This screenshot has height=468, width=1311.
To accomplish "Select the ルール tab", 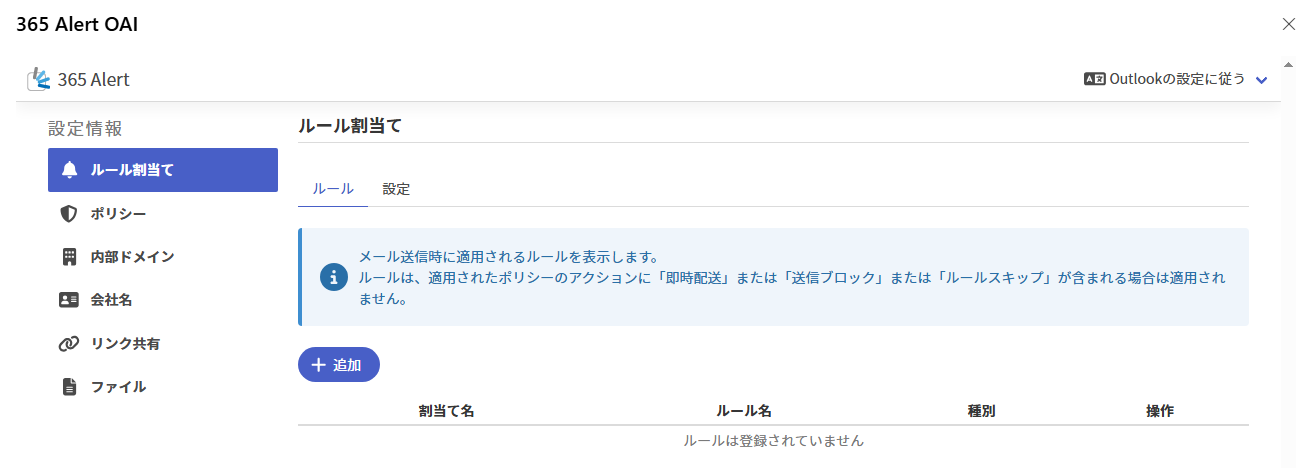I will point(333,189).
